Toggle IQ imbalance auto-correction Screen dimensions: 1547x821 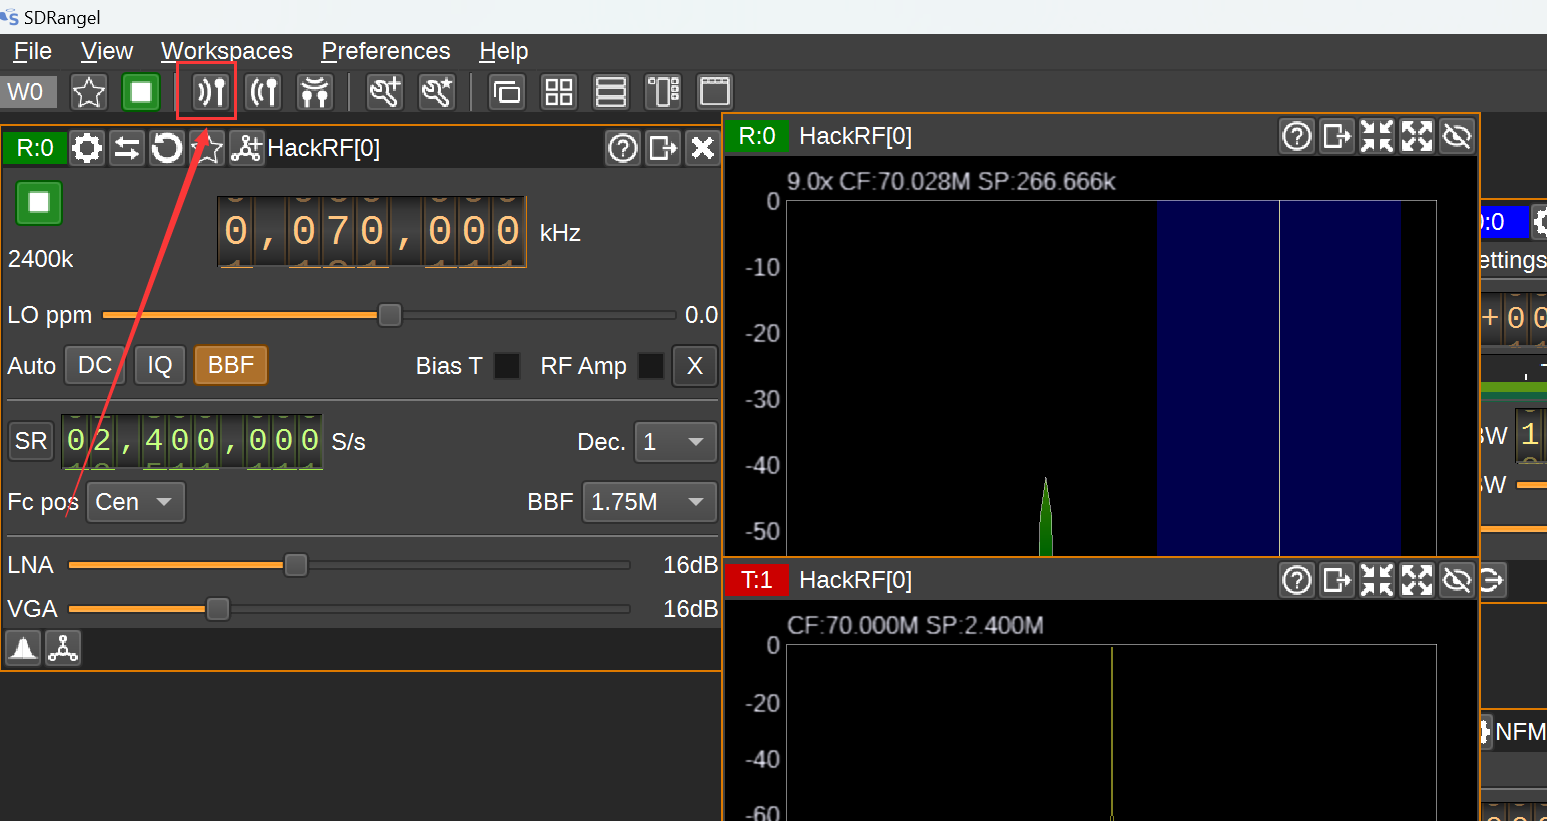pos(160,365)
